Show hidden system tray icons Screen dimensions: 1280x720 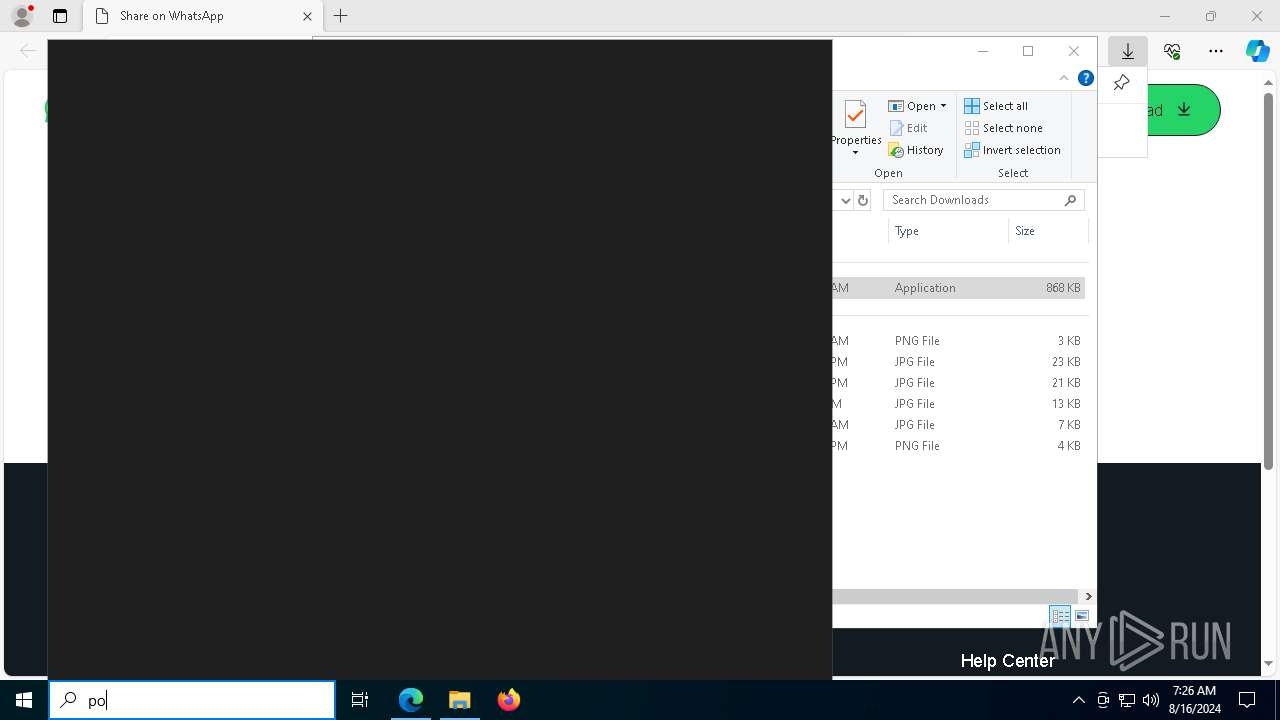[x=1078, y=700]
